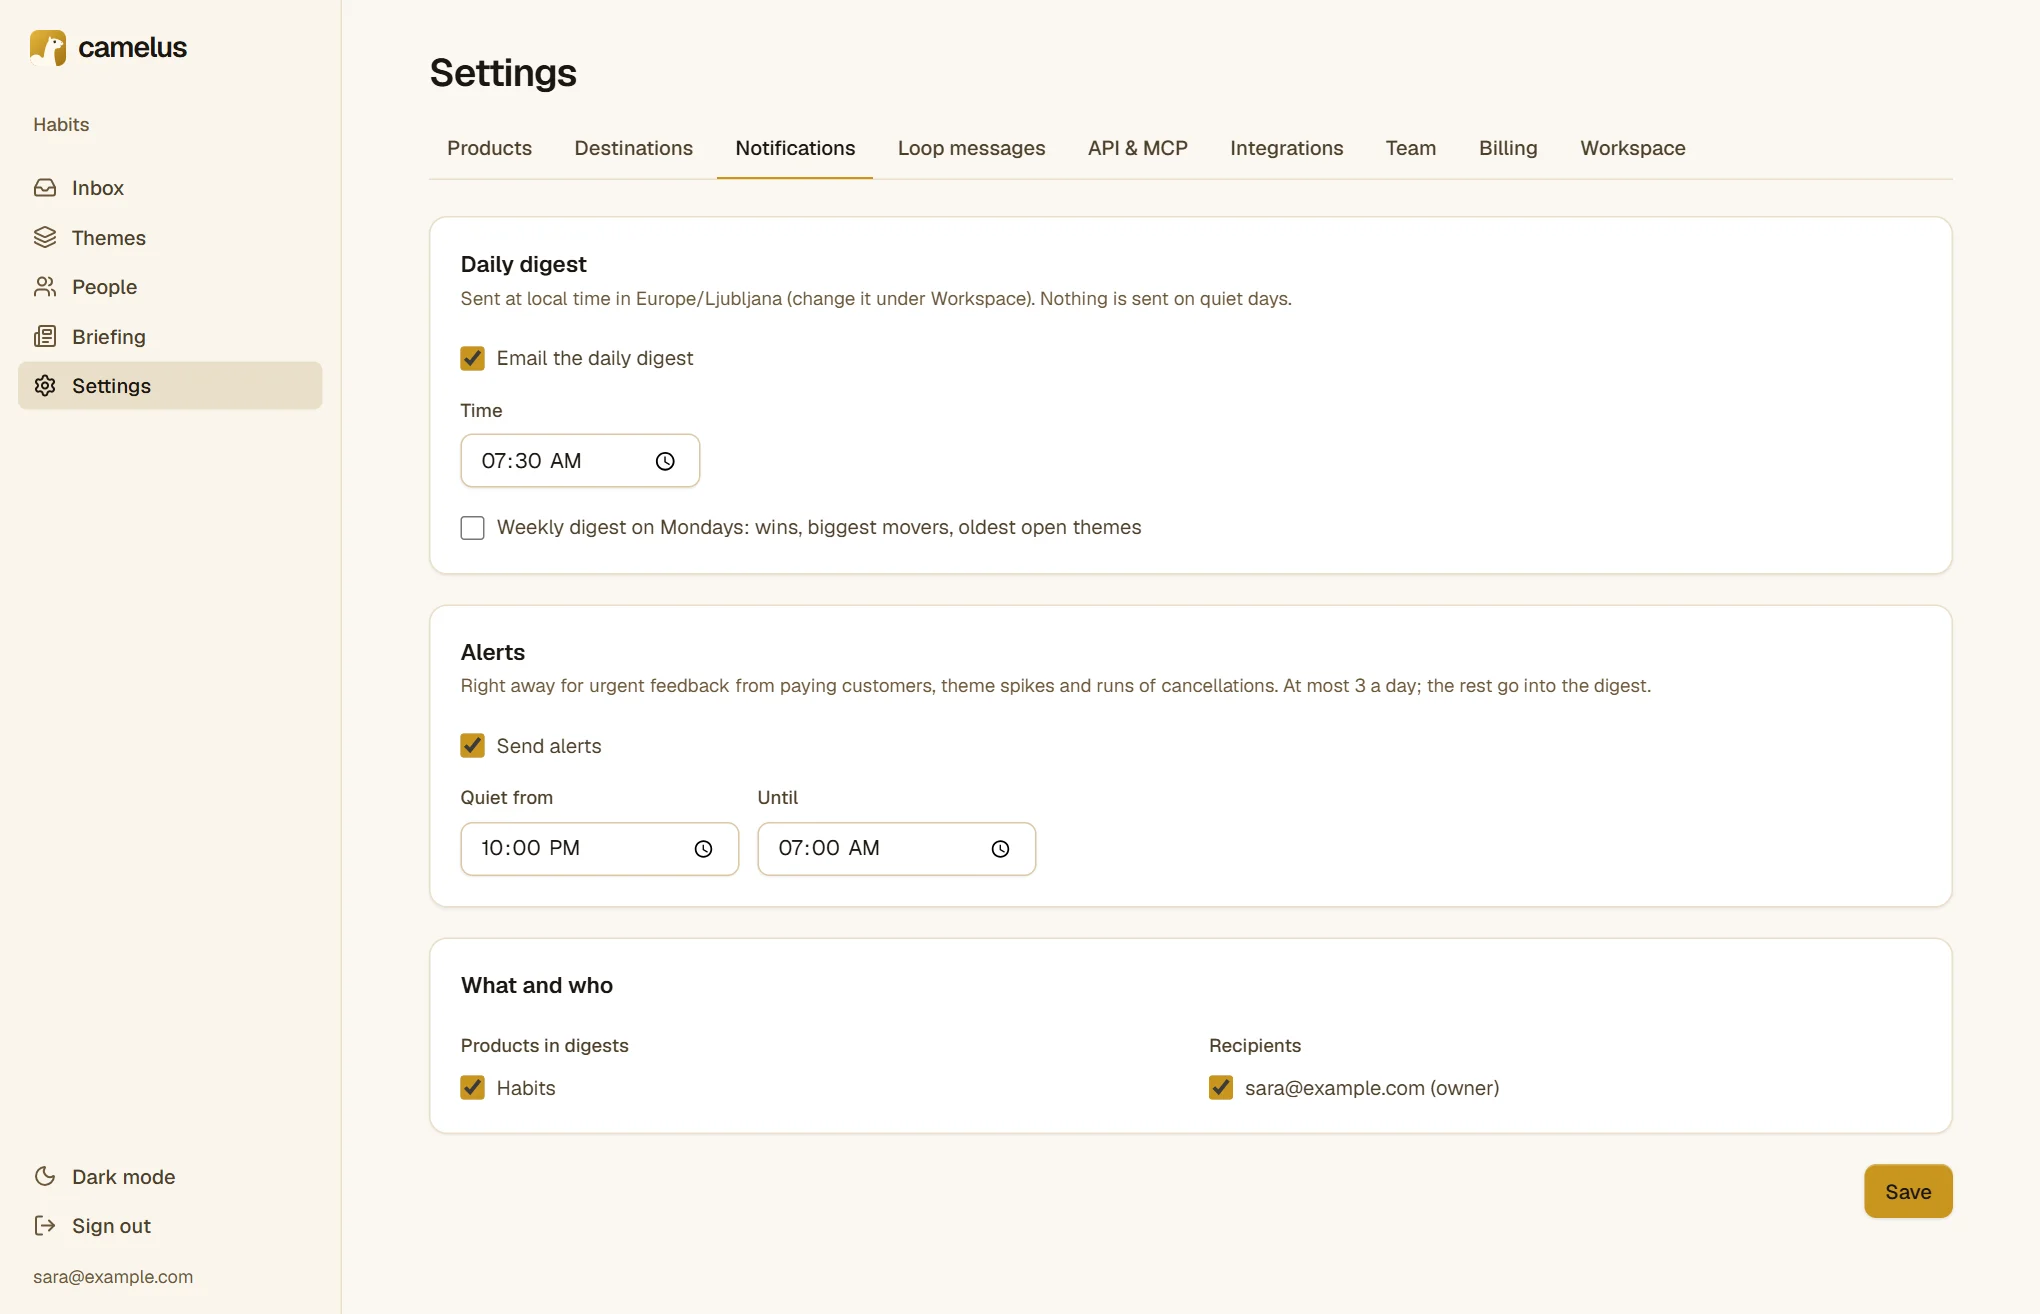Image resolution: width=2040 pixels, height=1314 pixels.
Task: Click sara@example.com at sidebar bottom
Action: pos(113,1277)
